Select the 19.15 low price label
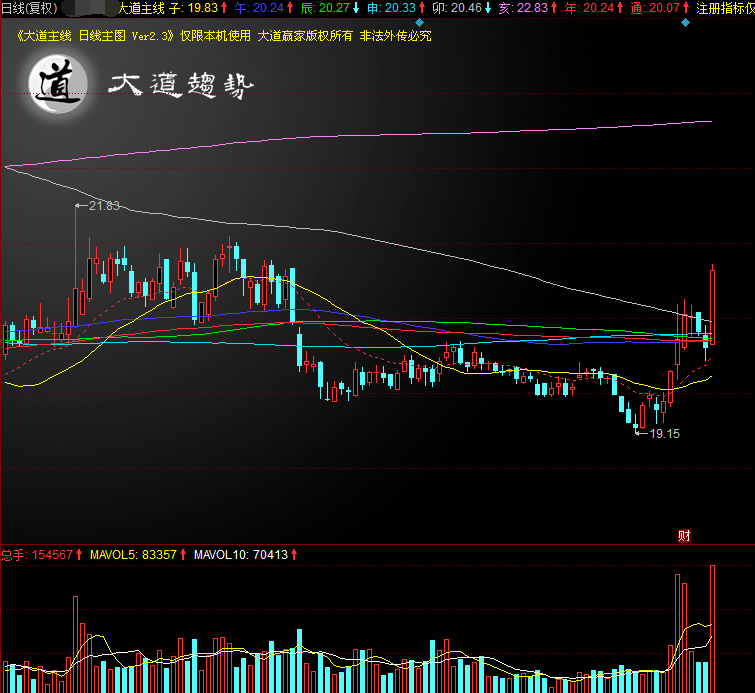755x693 pixels. [x=664, y=434]
